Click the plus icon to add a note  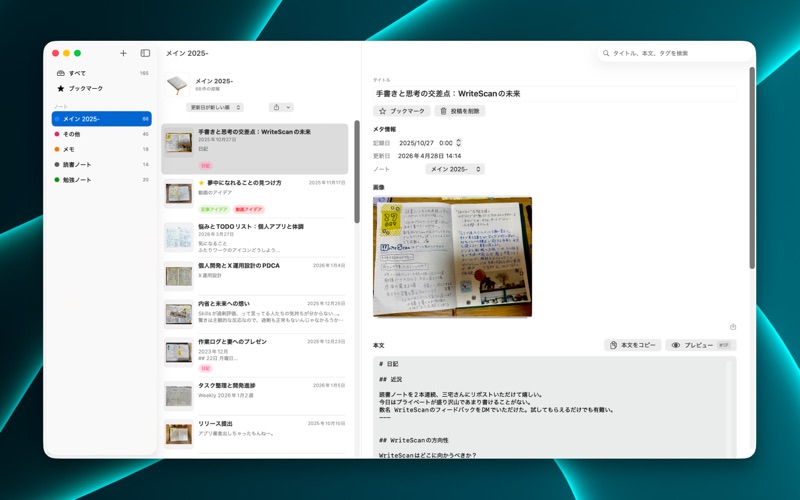pos(123,53)
